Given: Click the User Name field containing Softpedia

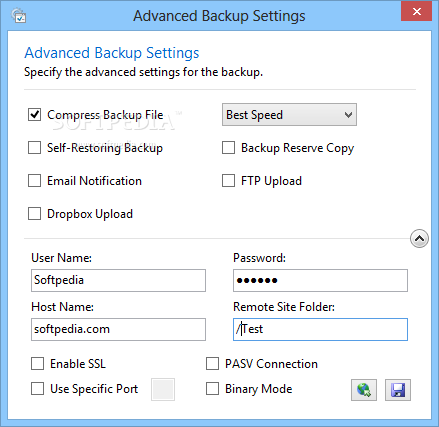Looking at the screenshot, I should click(118, 280).
